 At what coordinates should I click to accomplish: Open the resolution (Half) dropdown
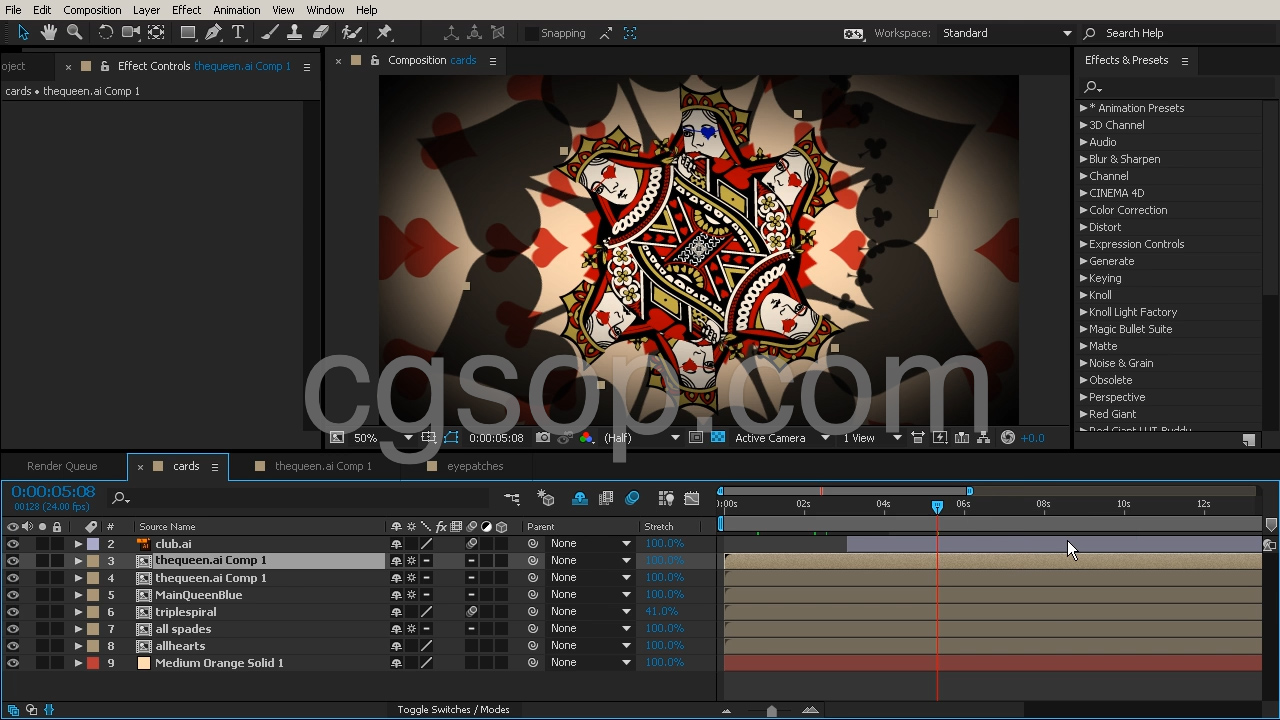pos(641,438)
